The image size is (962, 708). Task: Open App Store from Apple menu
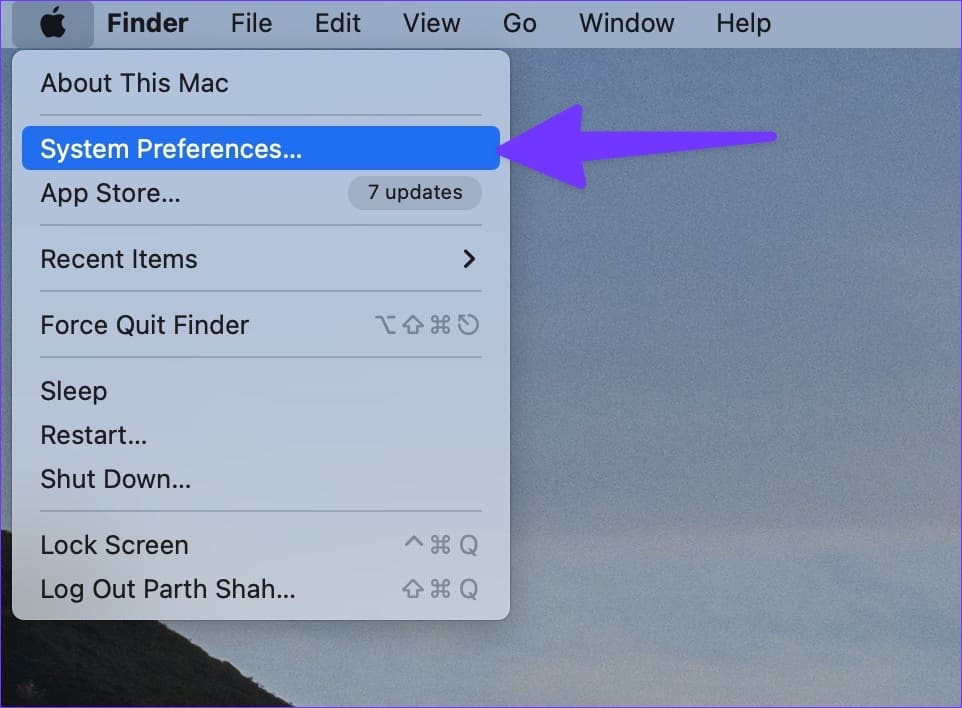(261, 193)
